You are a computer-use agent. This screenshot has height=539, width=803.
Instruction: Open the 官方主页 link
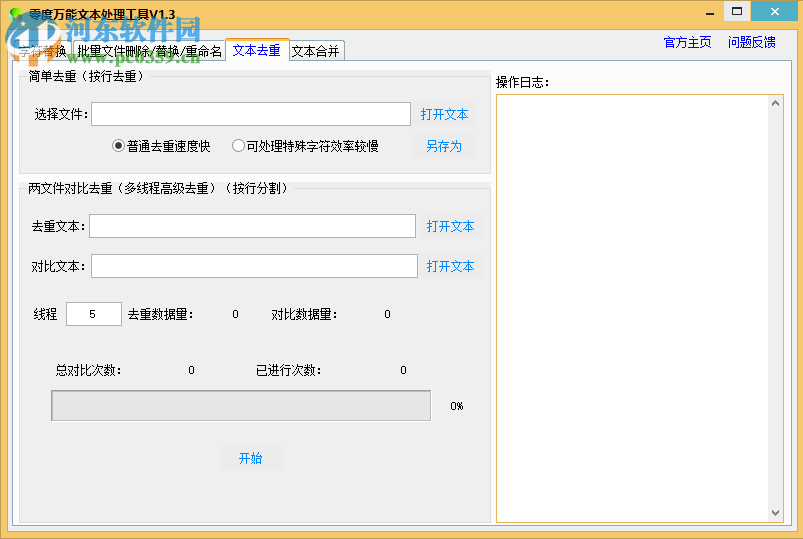[x=687, y=42]
